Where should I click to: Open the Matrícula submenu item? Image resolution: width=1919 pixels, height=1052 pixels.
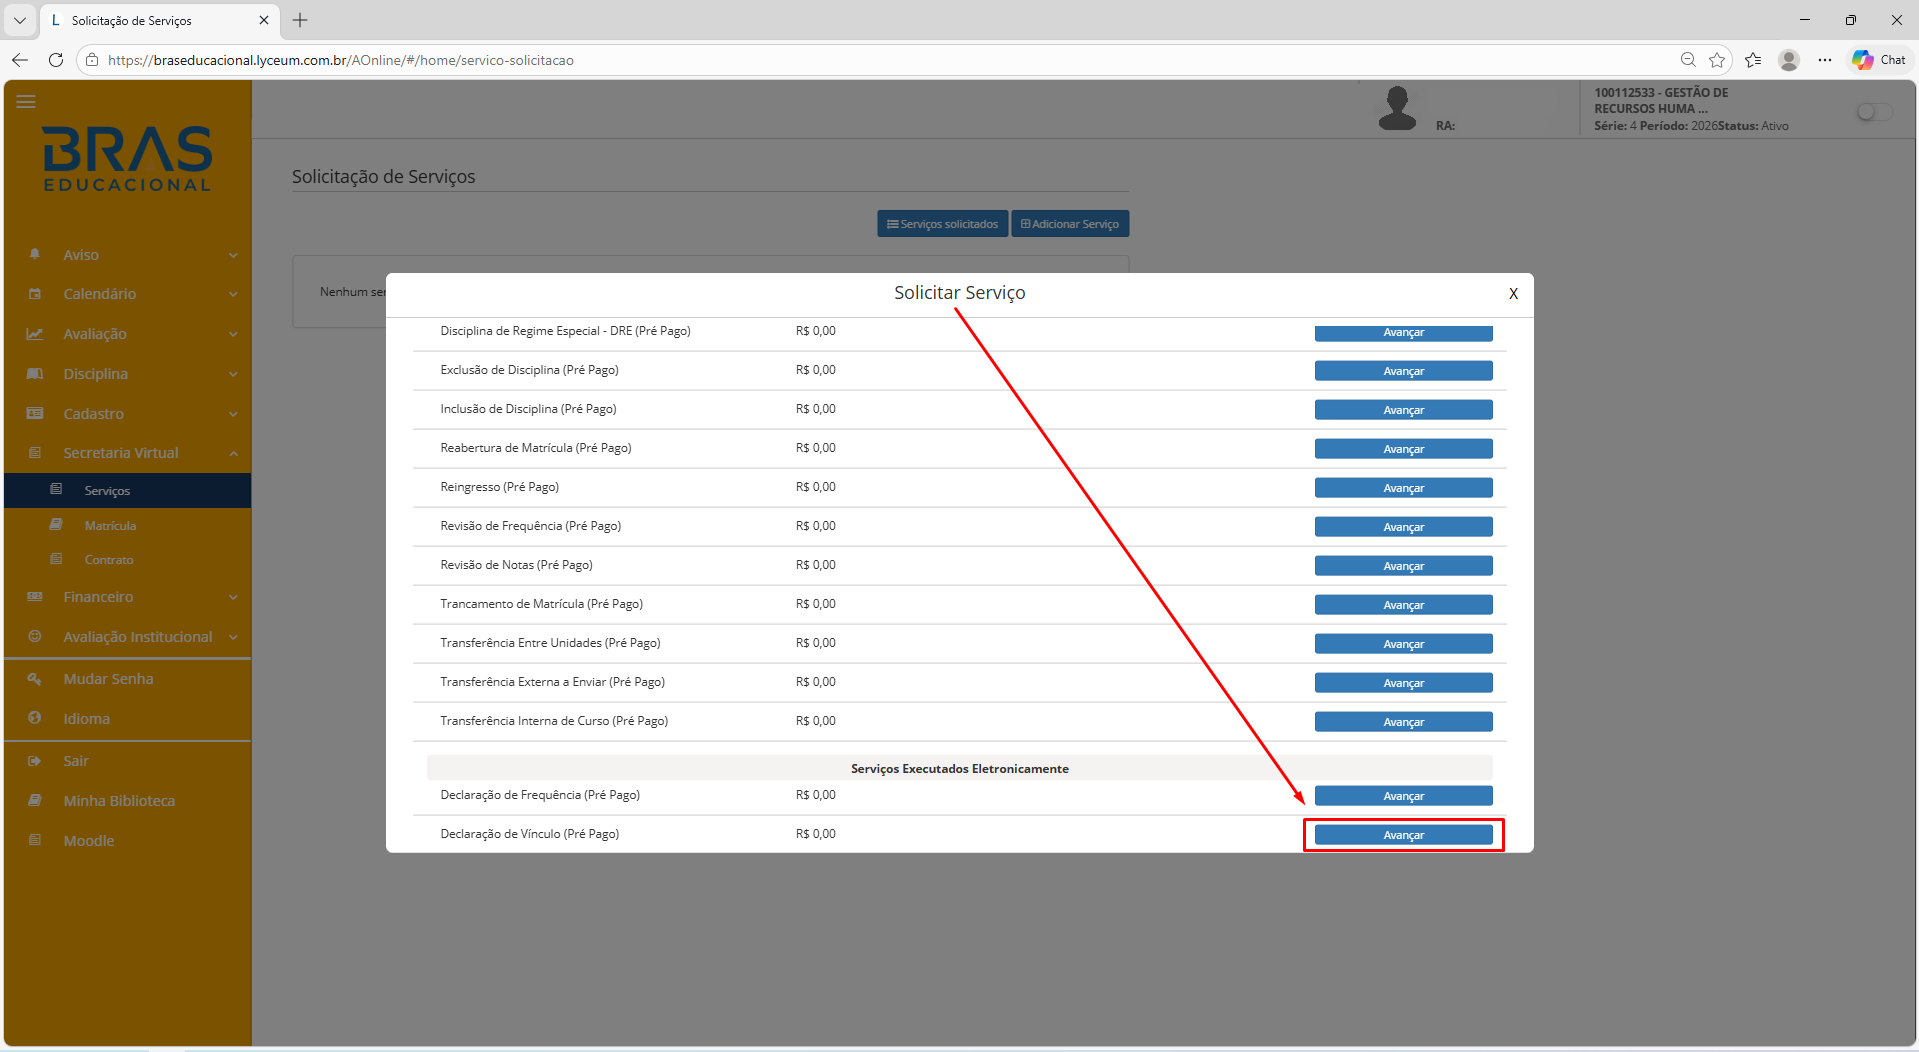click(110, 526)
